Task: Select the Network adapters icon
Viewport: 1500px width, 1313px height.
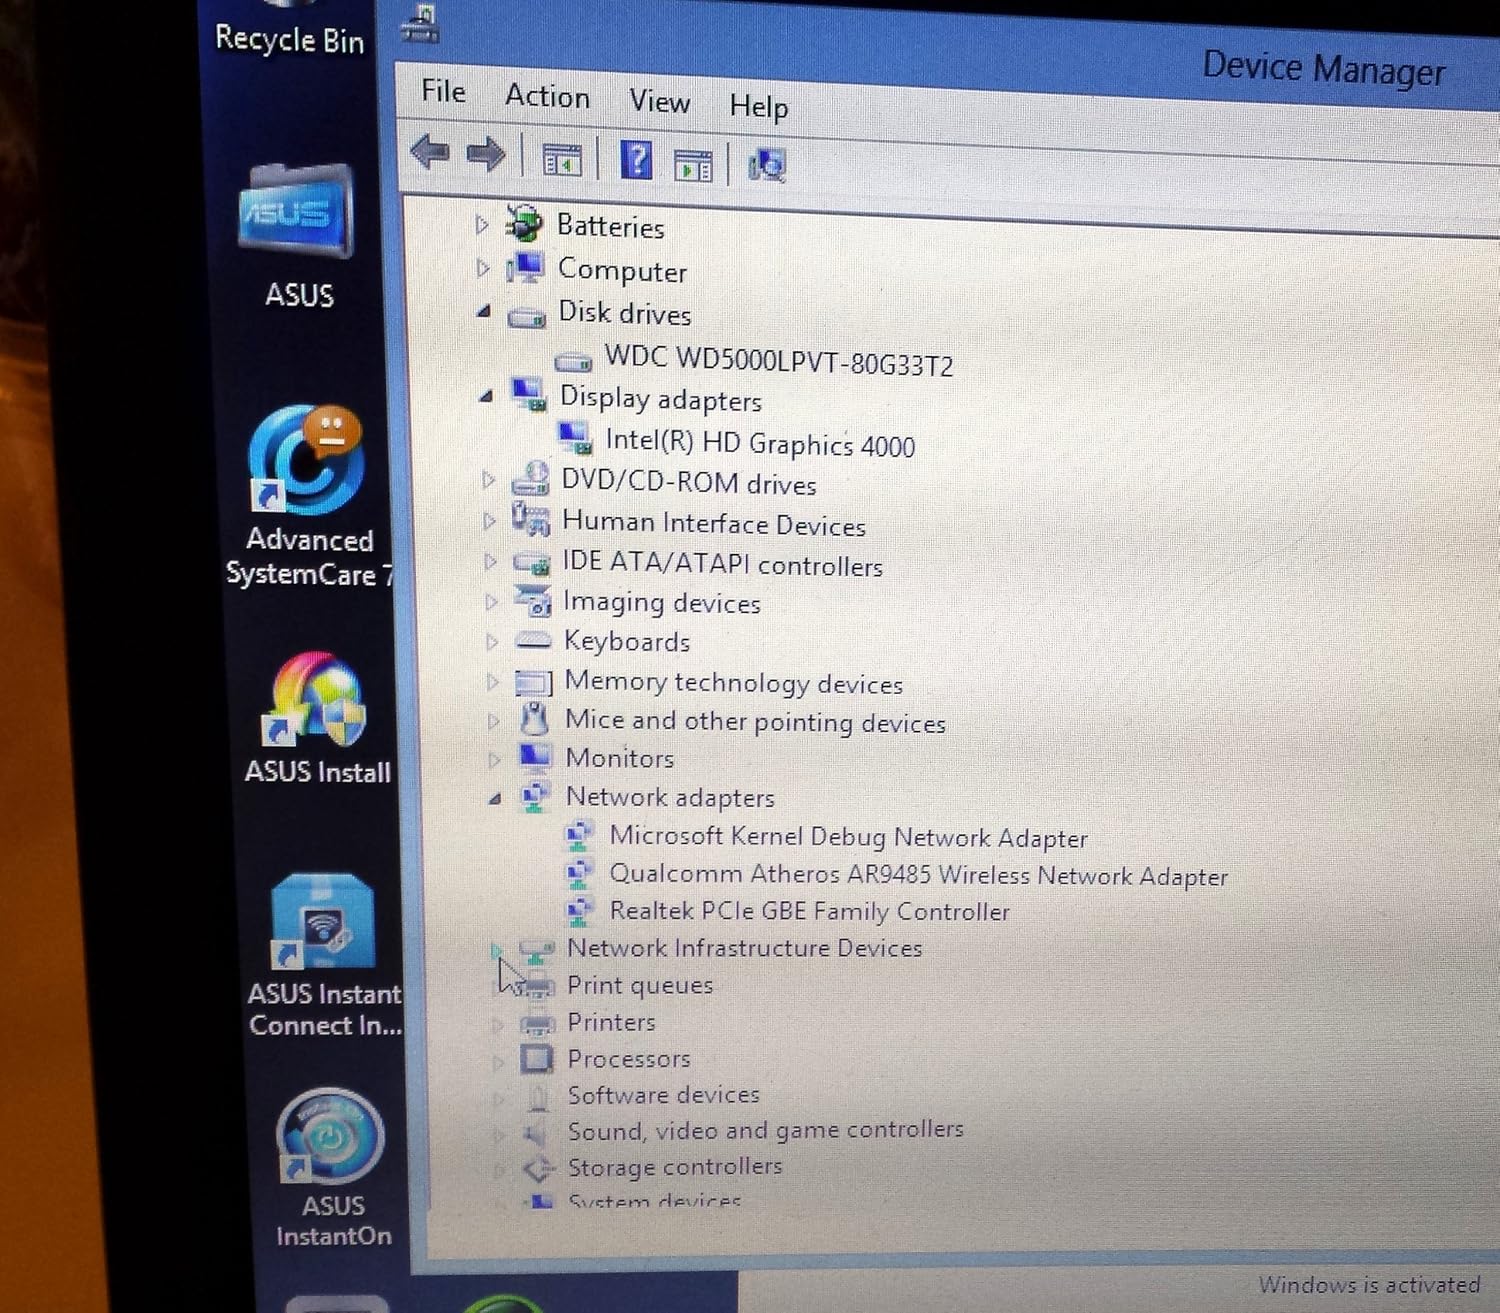Action: coord(536,797)
